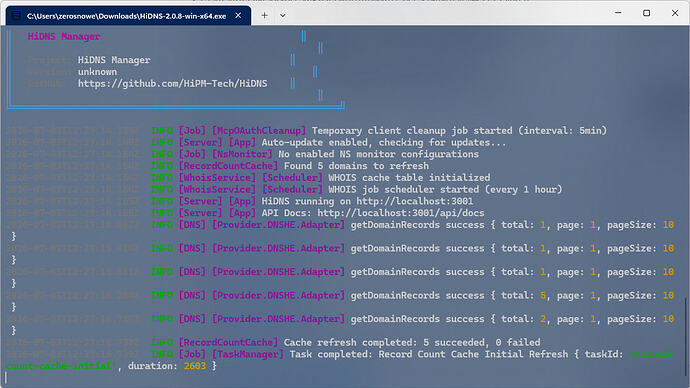The image size is (690, 388).
Task: Maximize the terminal window
Action: [x=646, y=13]
